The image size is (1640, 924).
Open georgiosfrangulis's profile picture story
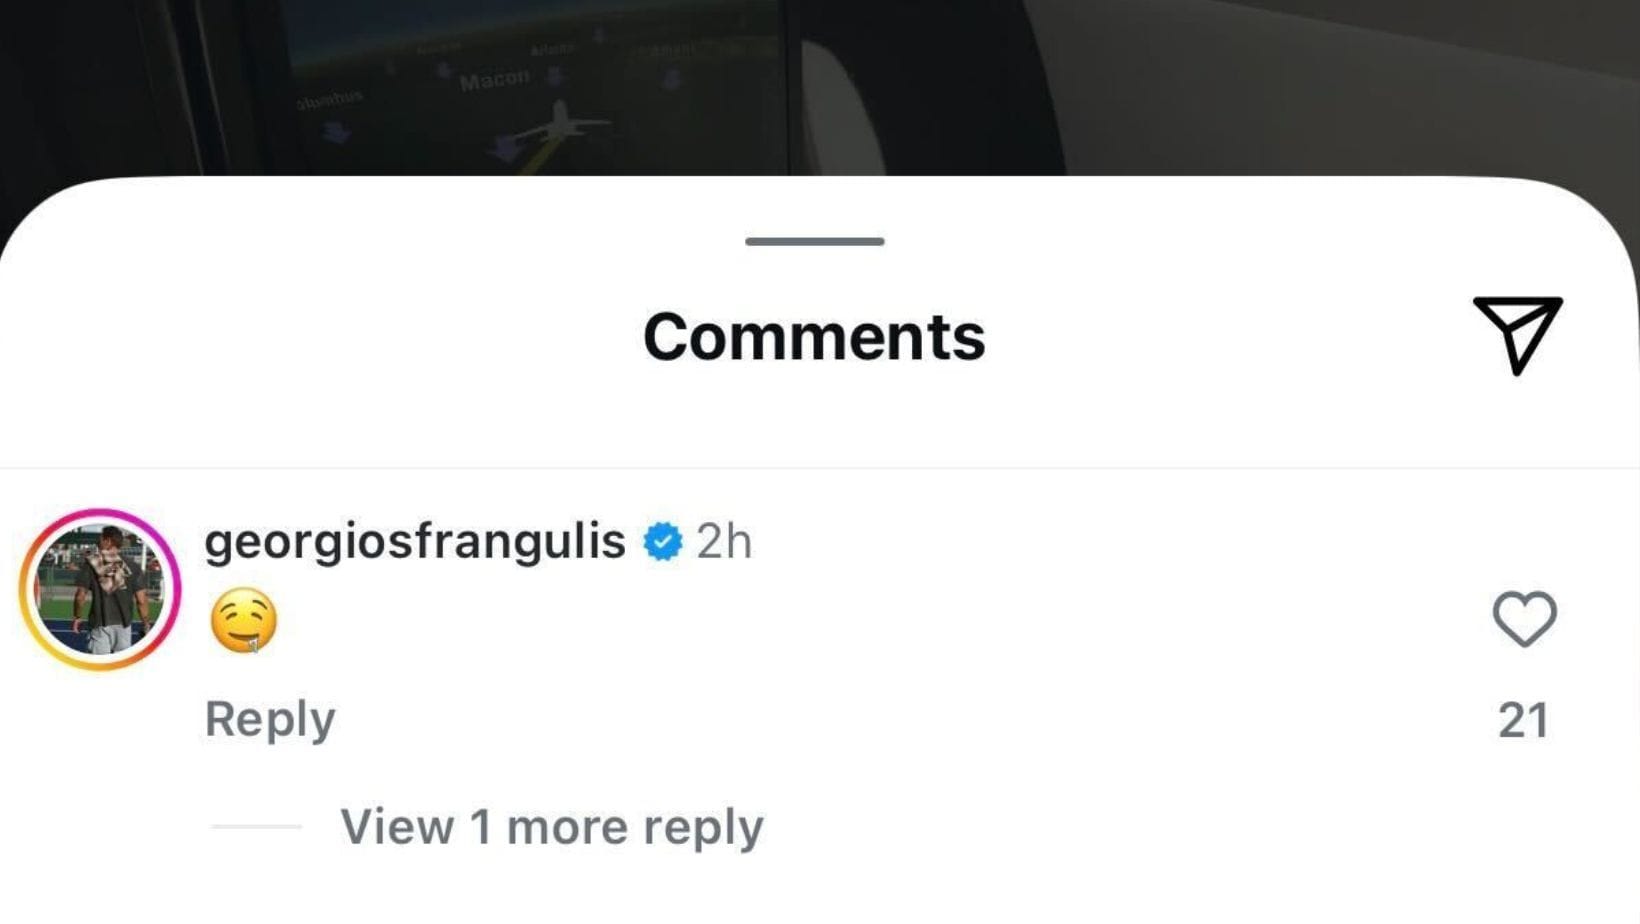[100, 590]
